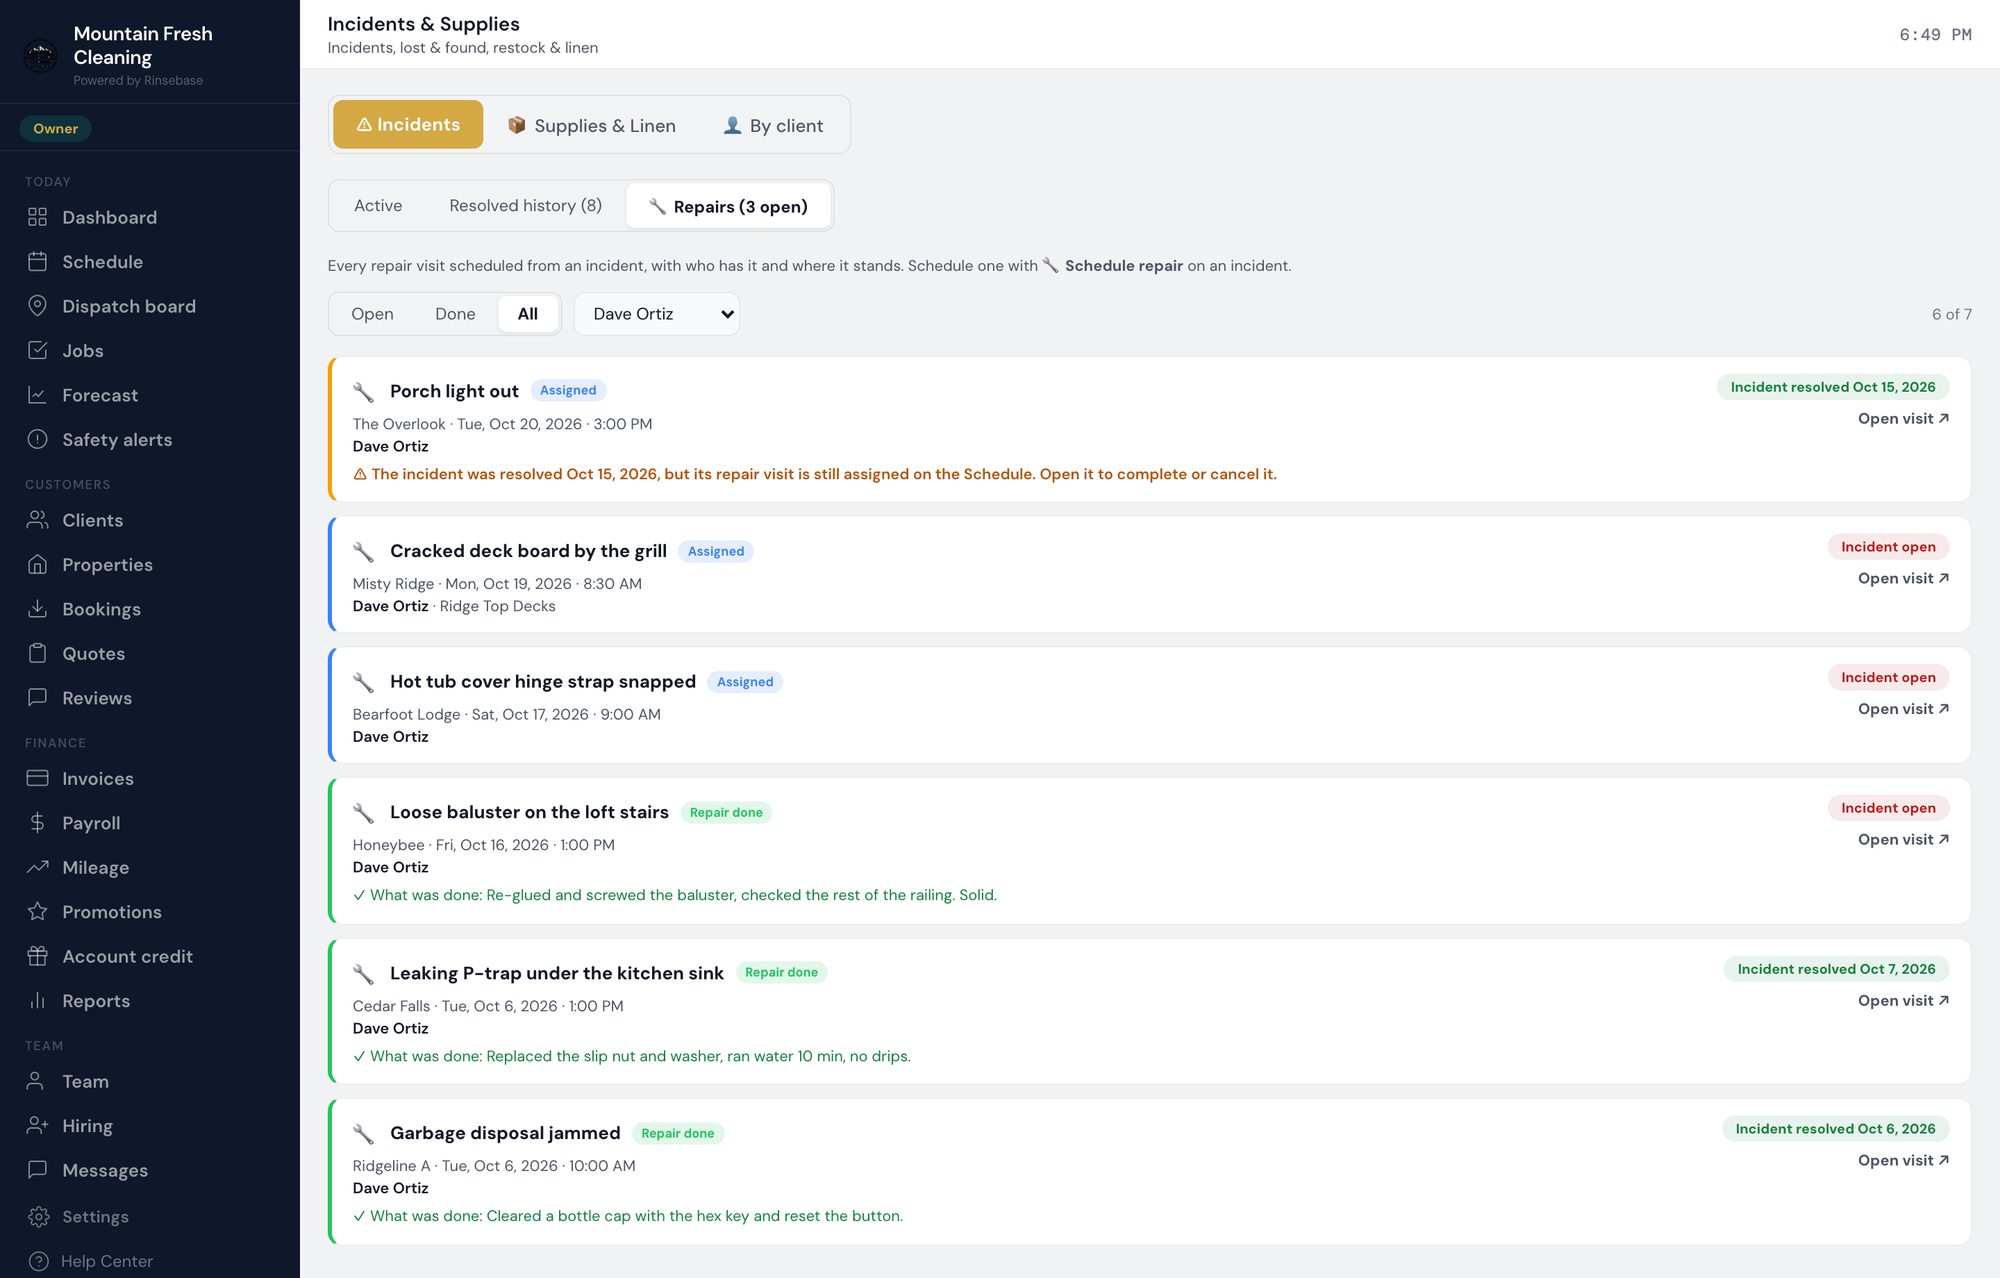2000x1278 pixels.
Task: Open the Payroll dollar icon
Action: tap(37, 823)
